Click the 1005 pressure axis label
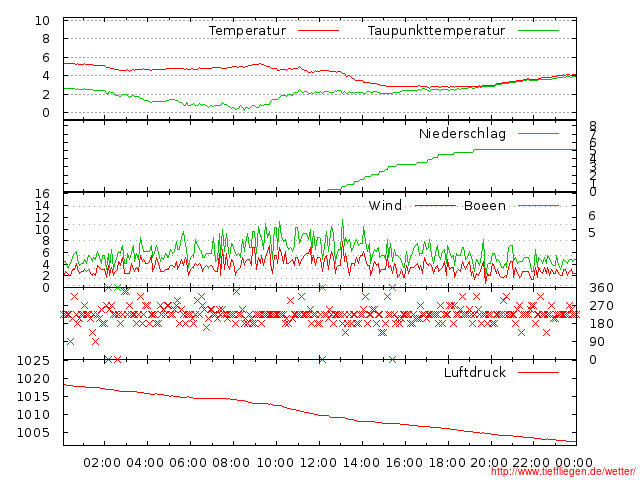640x480 pixels. point(33,433)
